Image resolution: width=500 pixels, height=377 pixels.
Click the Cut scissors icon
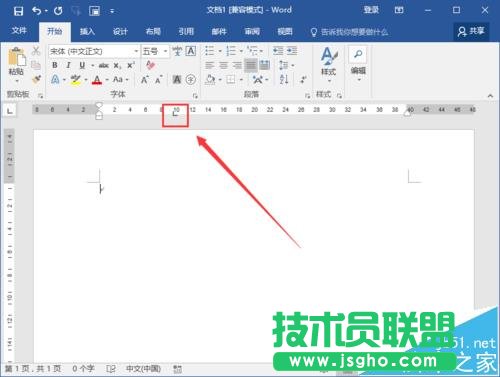point(36,51)
